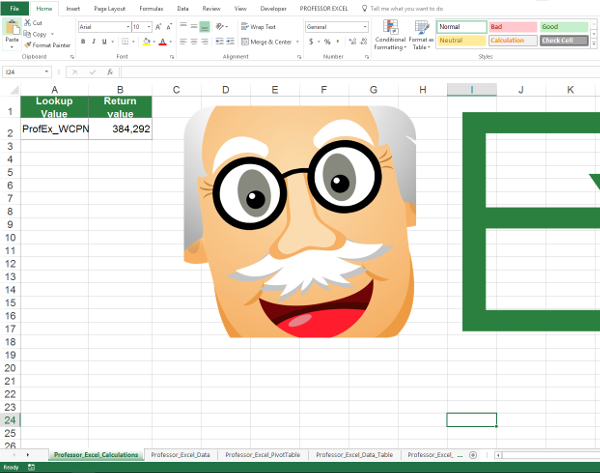Click the Cut scissors icon

click(x=28, y=23)
